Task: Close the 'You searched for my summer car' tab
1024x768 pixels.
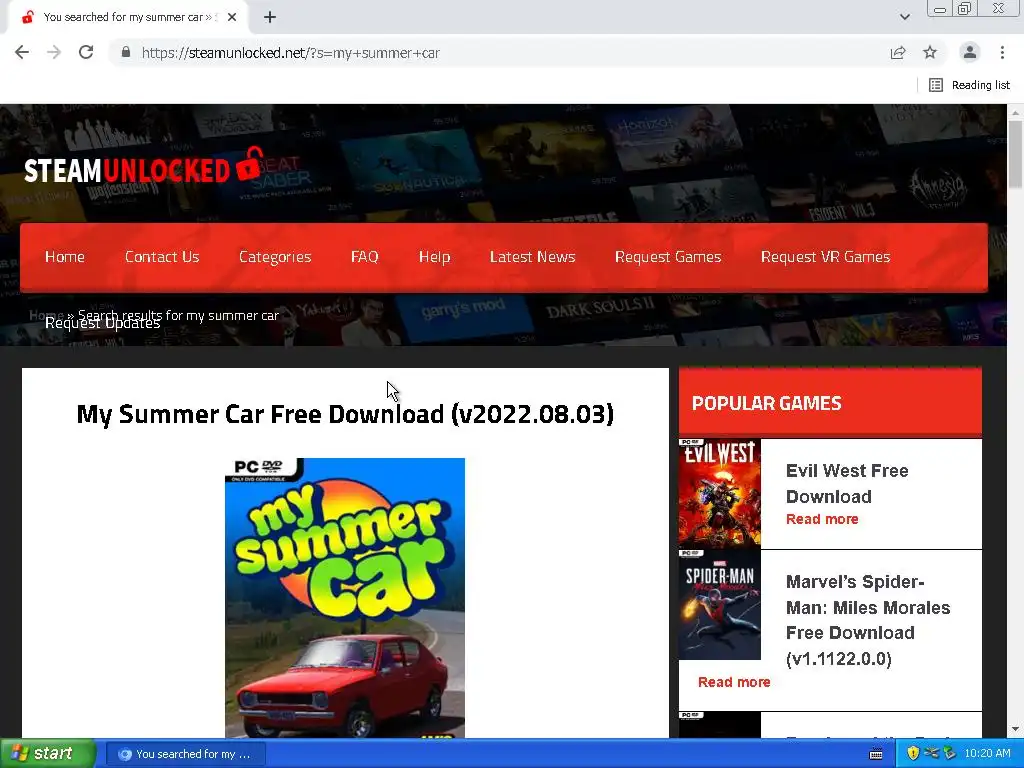Action: pos(232,17)
